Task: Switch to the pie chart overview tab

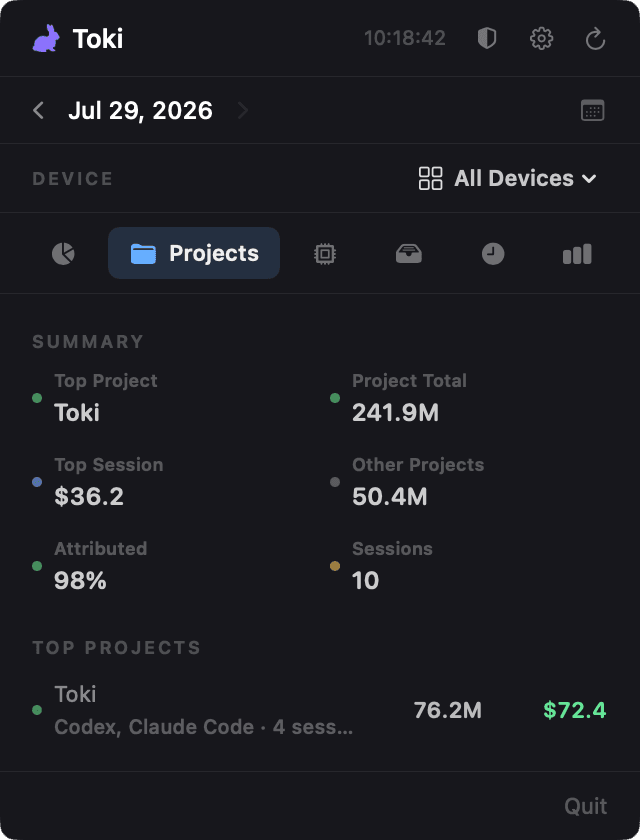Action: coord(63,253)
